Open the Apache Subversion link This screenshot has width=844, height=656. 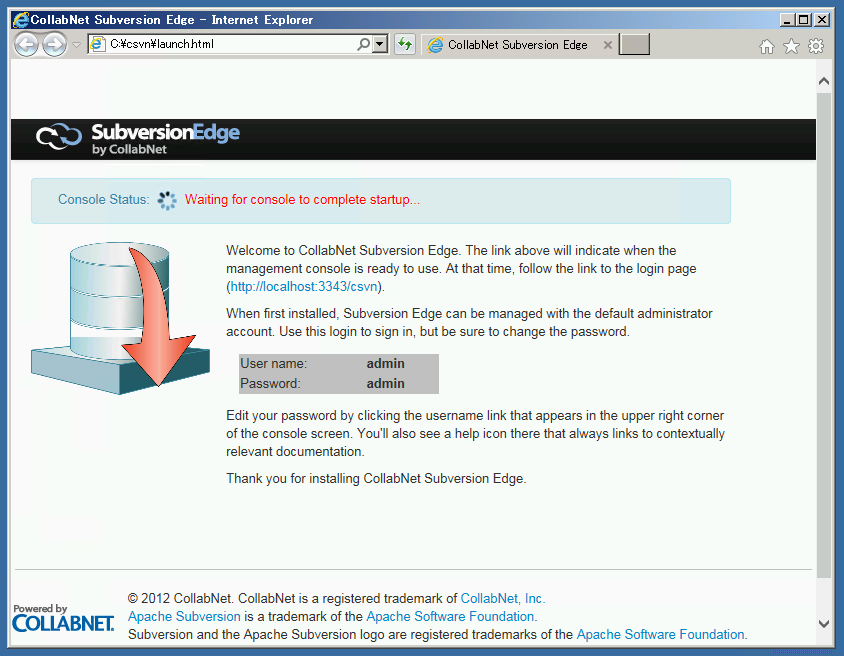(184, 616)
